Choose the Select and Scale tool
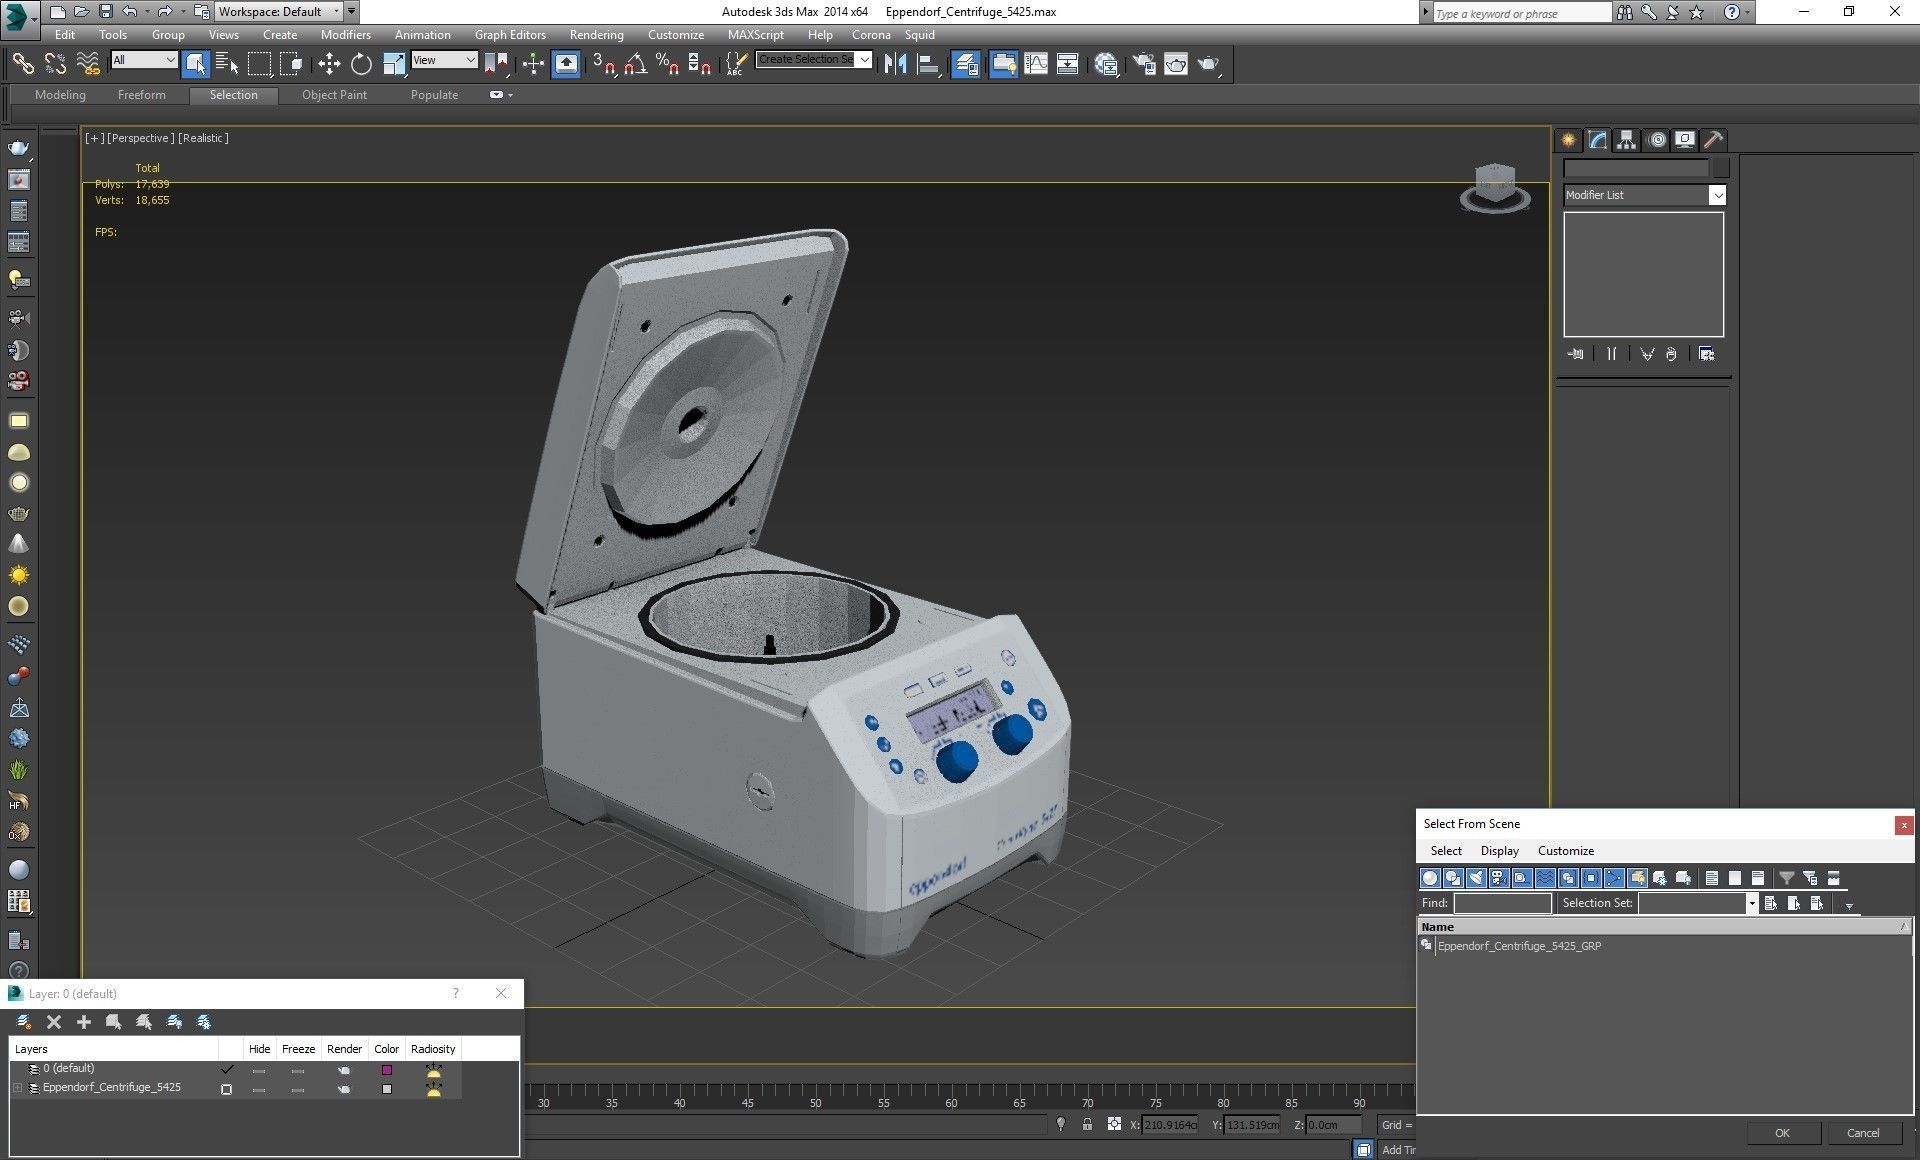Viewport: 1920px width, 1160px height. pos(394,64)
